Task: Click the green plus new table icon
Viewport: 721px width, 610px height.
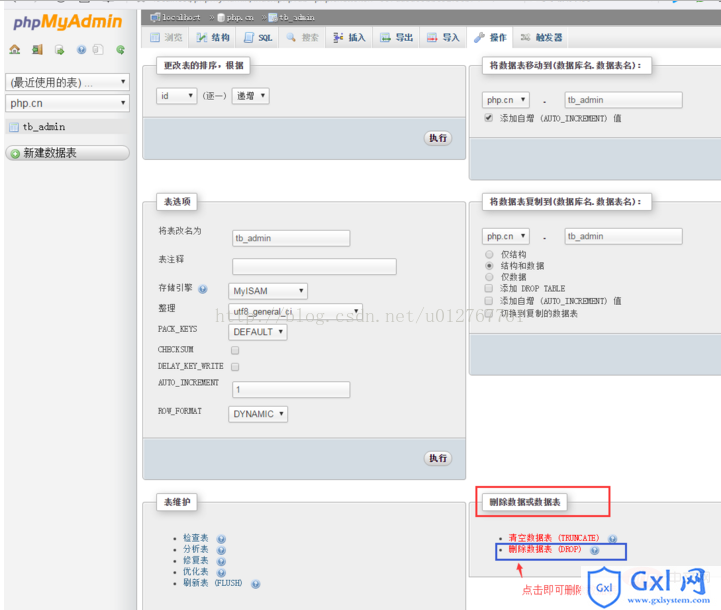Action: pyautogui.click(x=15, y=154)
